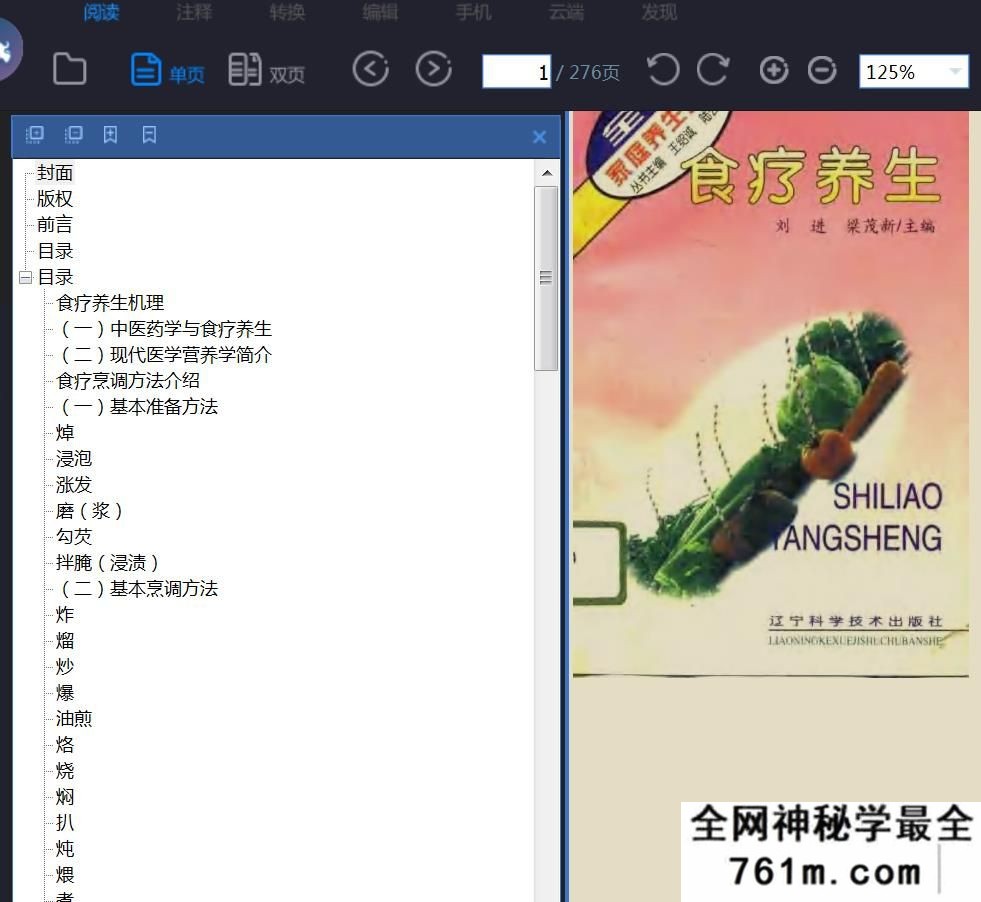This screenshot has width=981, height=902.
Task: Click the add bookmark icon
Action: click(110, 134)
